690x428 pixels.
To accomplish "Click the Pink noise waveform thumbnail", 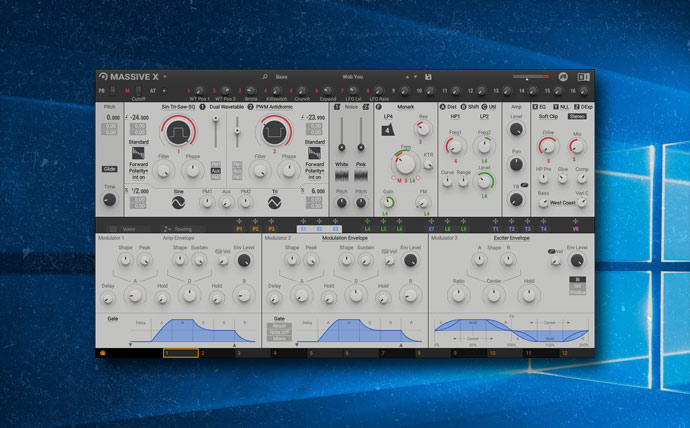I will pyautogui.click(x=361, y=176).
